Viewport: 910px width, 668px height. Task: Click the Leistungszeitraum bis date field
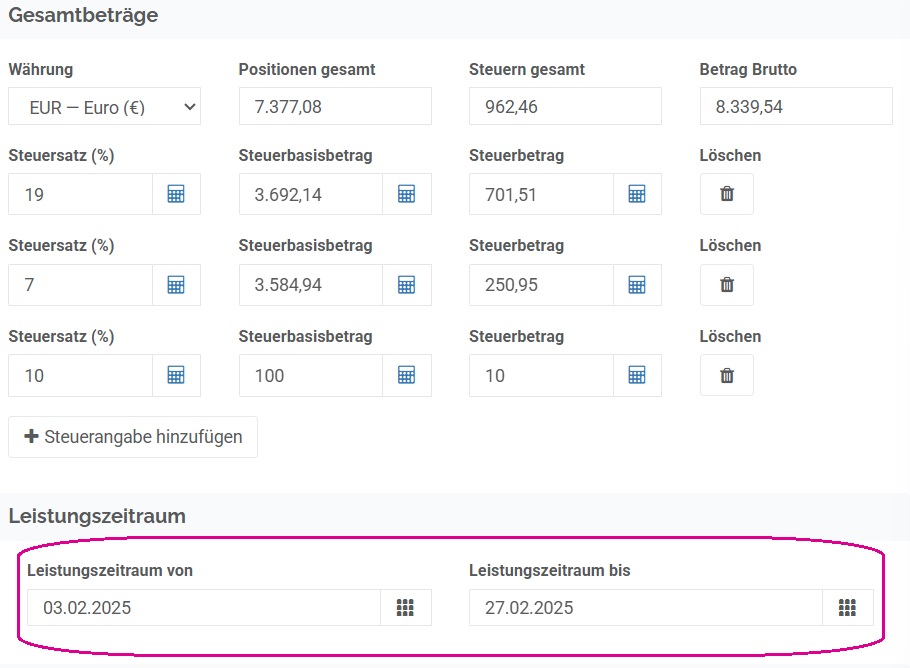click(x=646, y=608)
